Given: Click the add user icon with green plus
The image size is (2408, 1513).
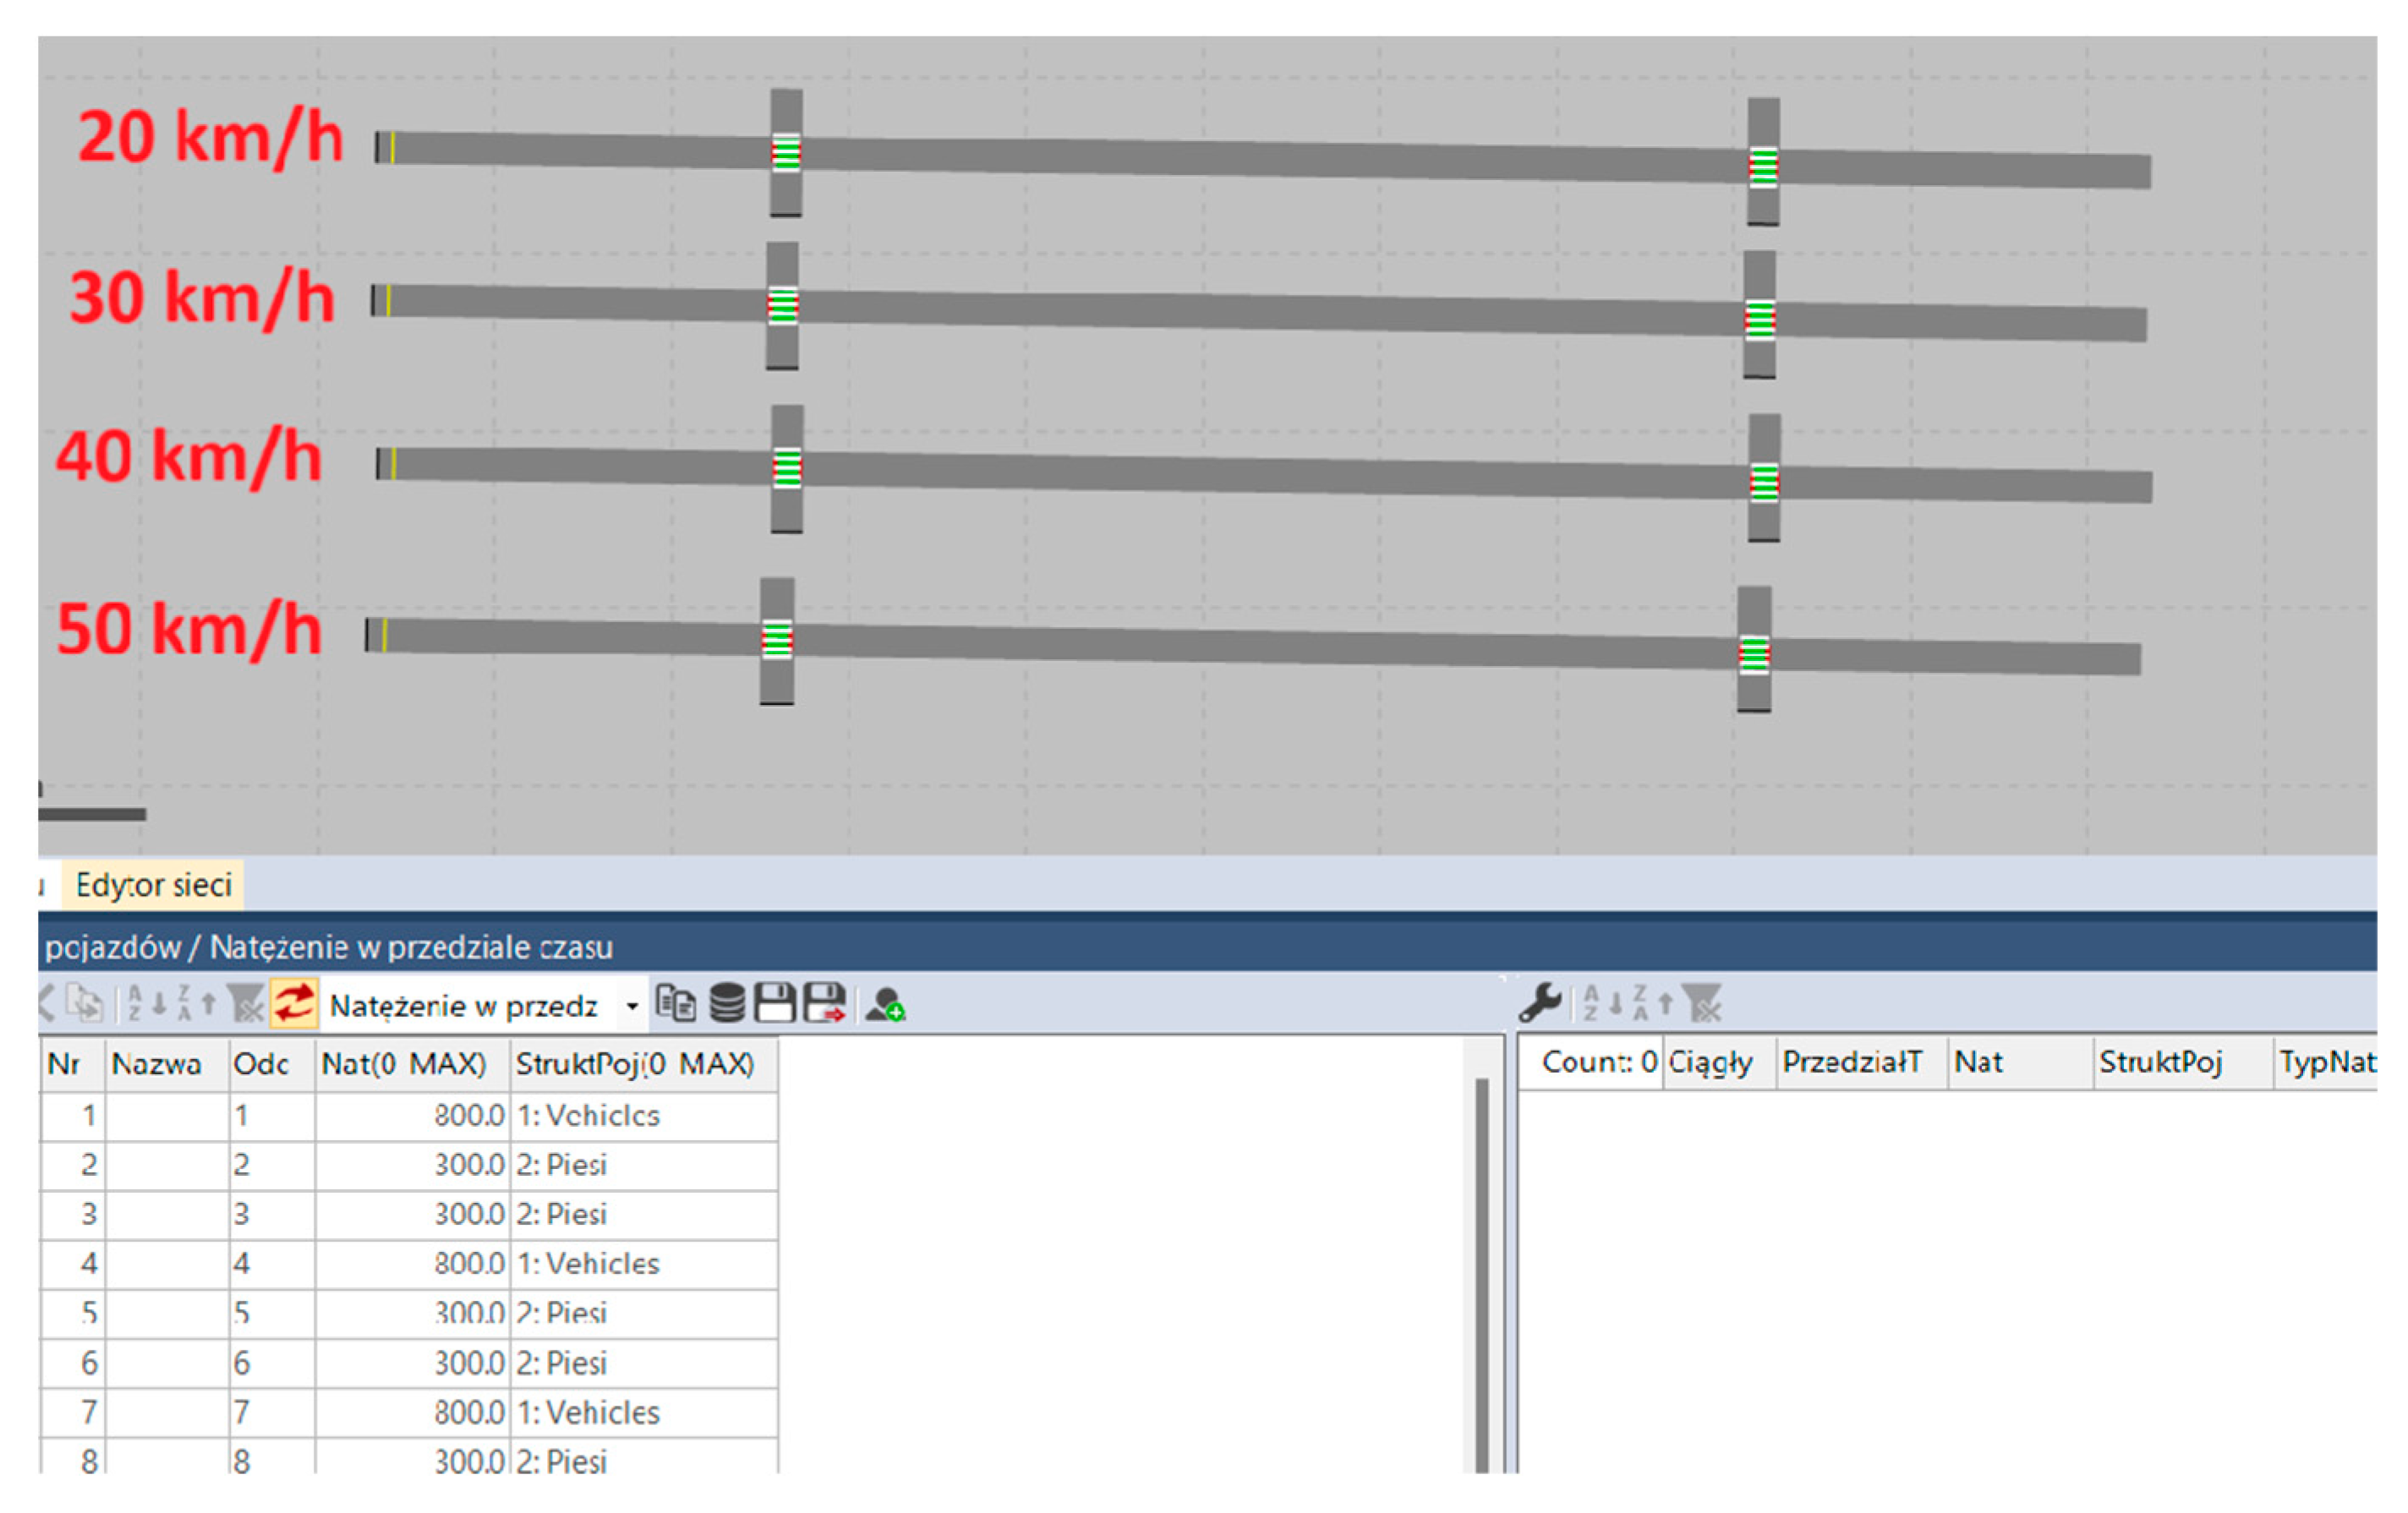Looking at the screenshot, I should coord(885,1004).
